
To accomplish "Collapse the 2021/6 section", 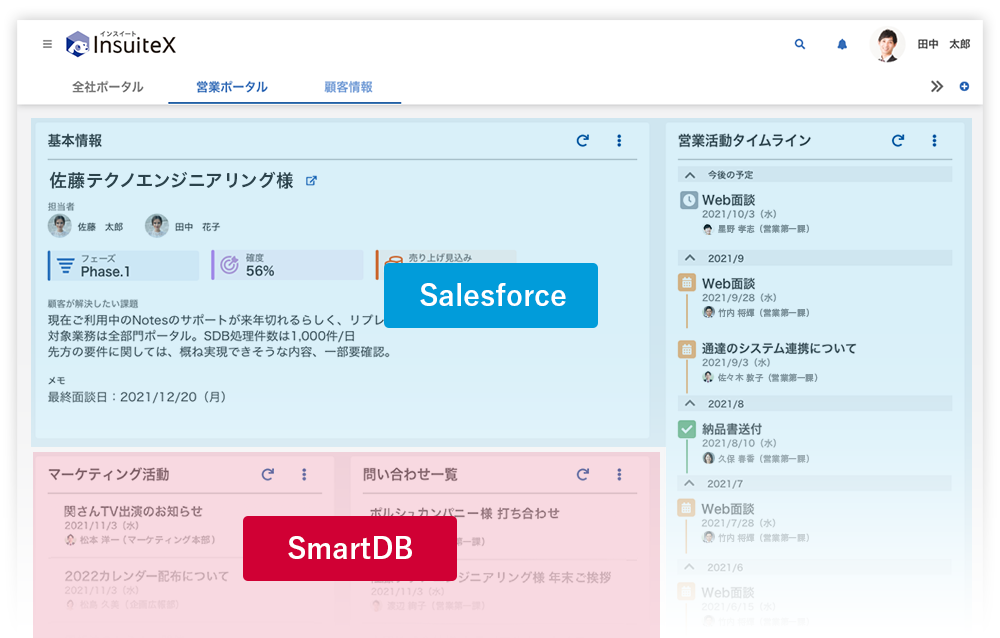I will [689, 567].
